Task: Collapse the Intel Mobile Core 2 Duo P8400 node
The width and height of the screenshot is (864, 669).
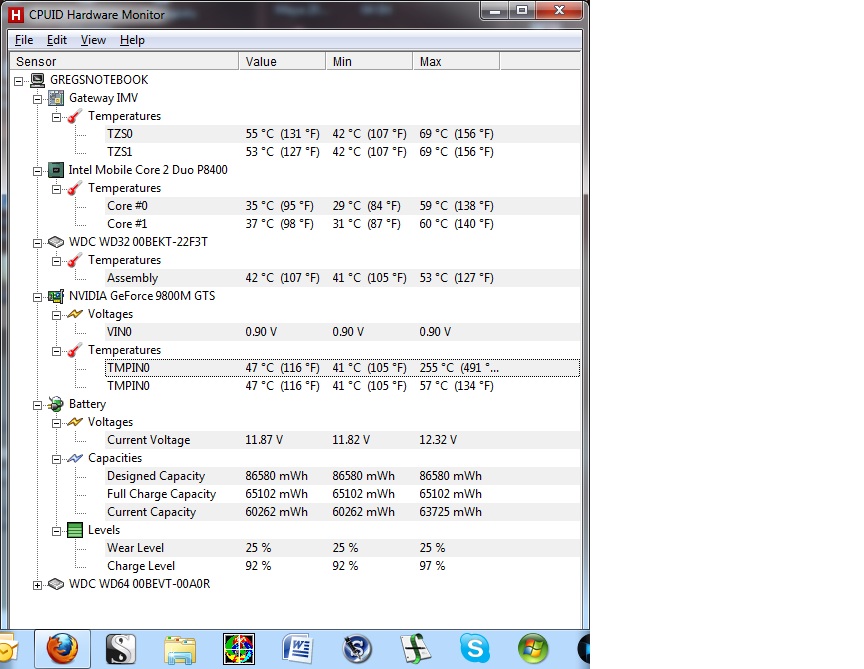Action: (37, 171)
